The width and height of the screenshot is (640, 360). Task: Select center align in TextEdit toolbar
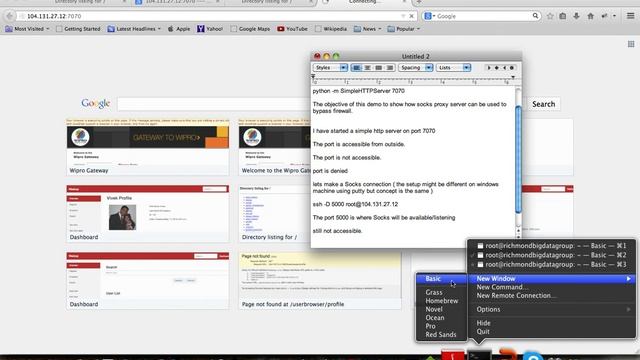pos(367,68)
